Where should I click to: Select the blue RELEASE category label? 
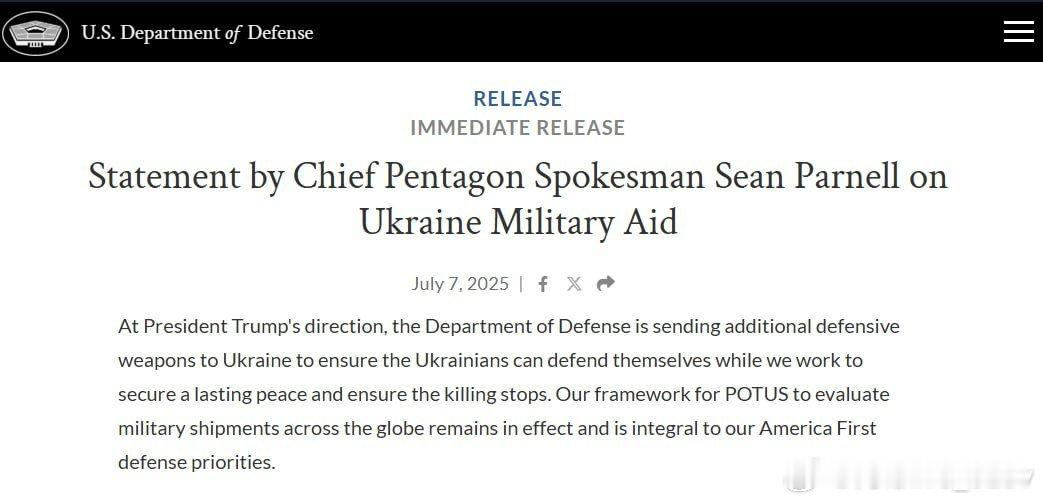coord(518,98)
